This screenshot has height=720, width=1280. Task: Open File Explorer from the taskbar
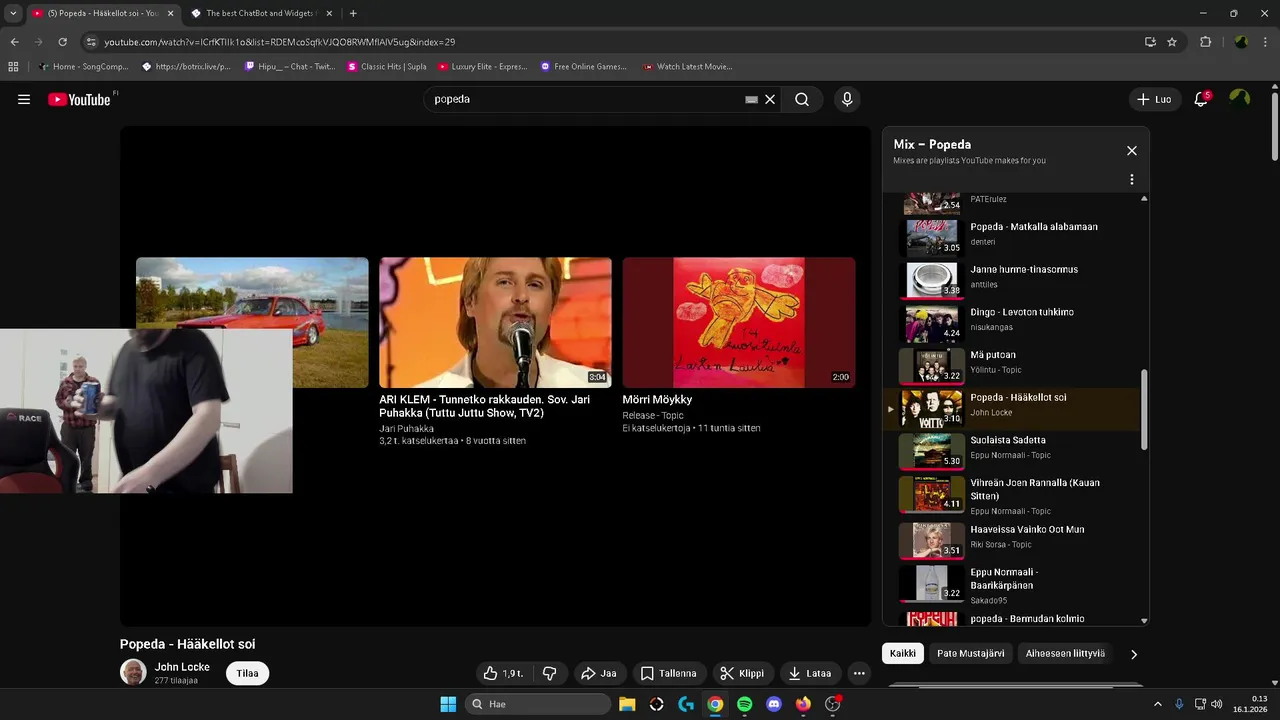627,704
